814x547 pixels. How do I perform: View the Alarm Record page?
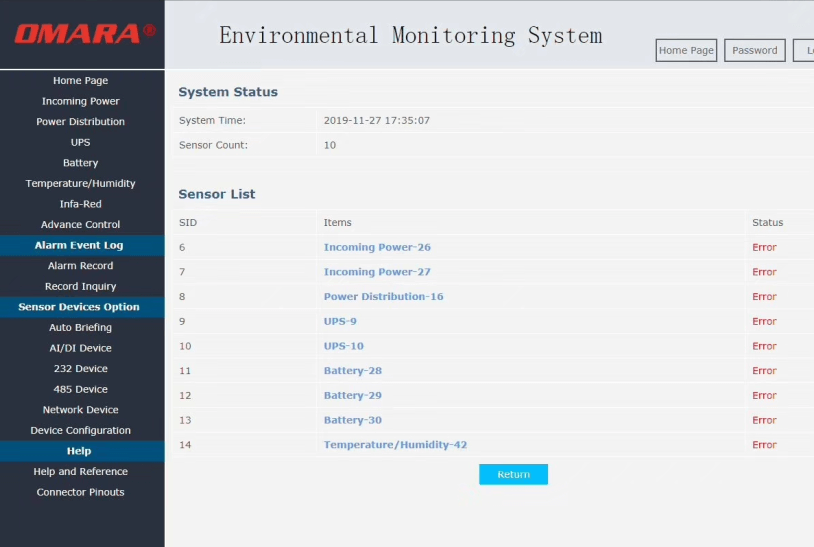tap(81, 266)
